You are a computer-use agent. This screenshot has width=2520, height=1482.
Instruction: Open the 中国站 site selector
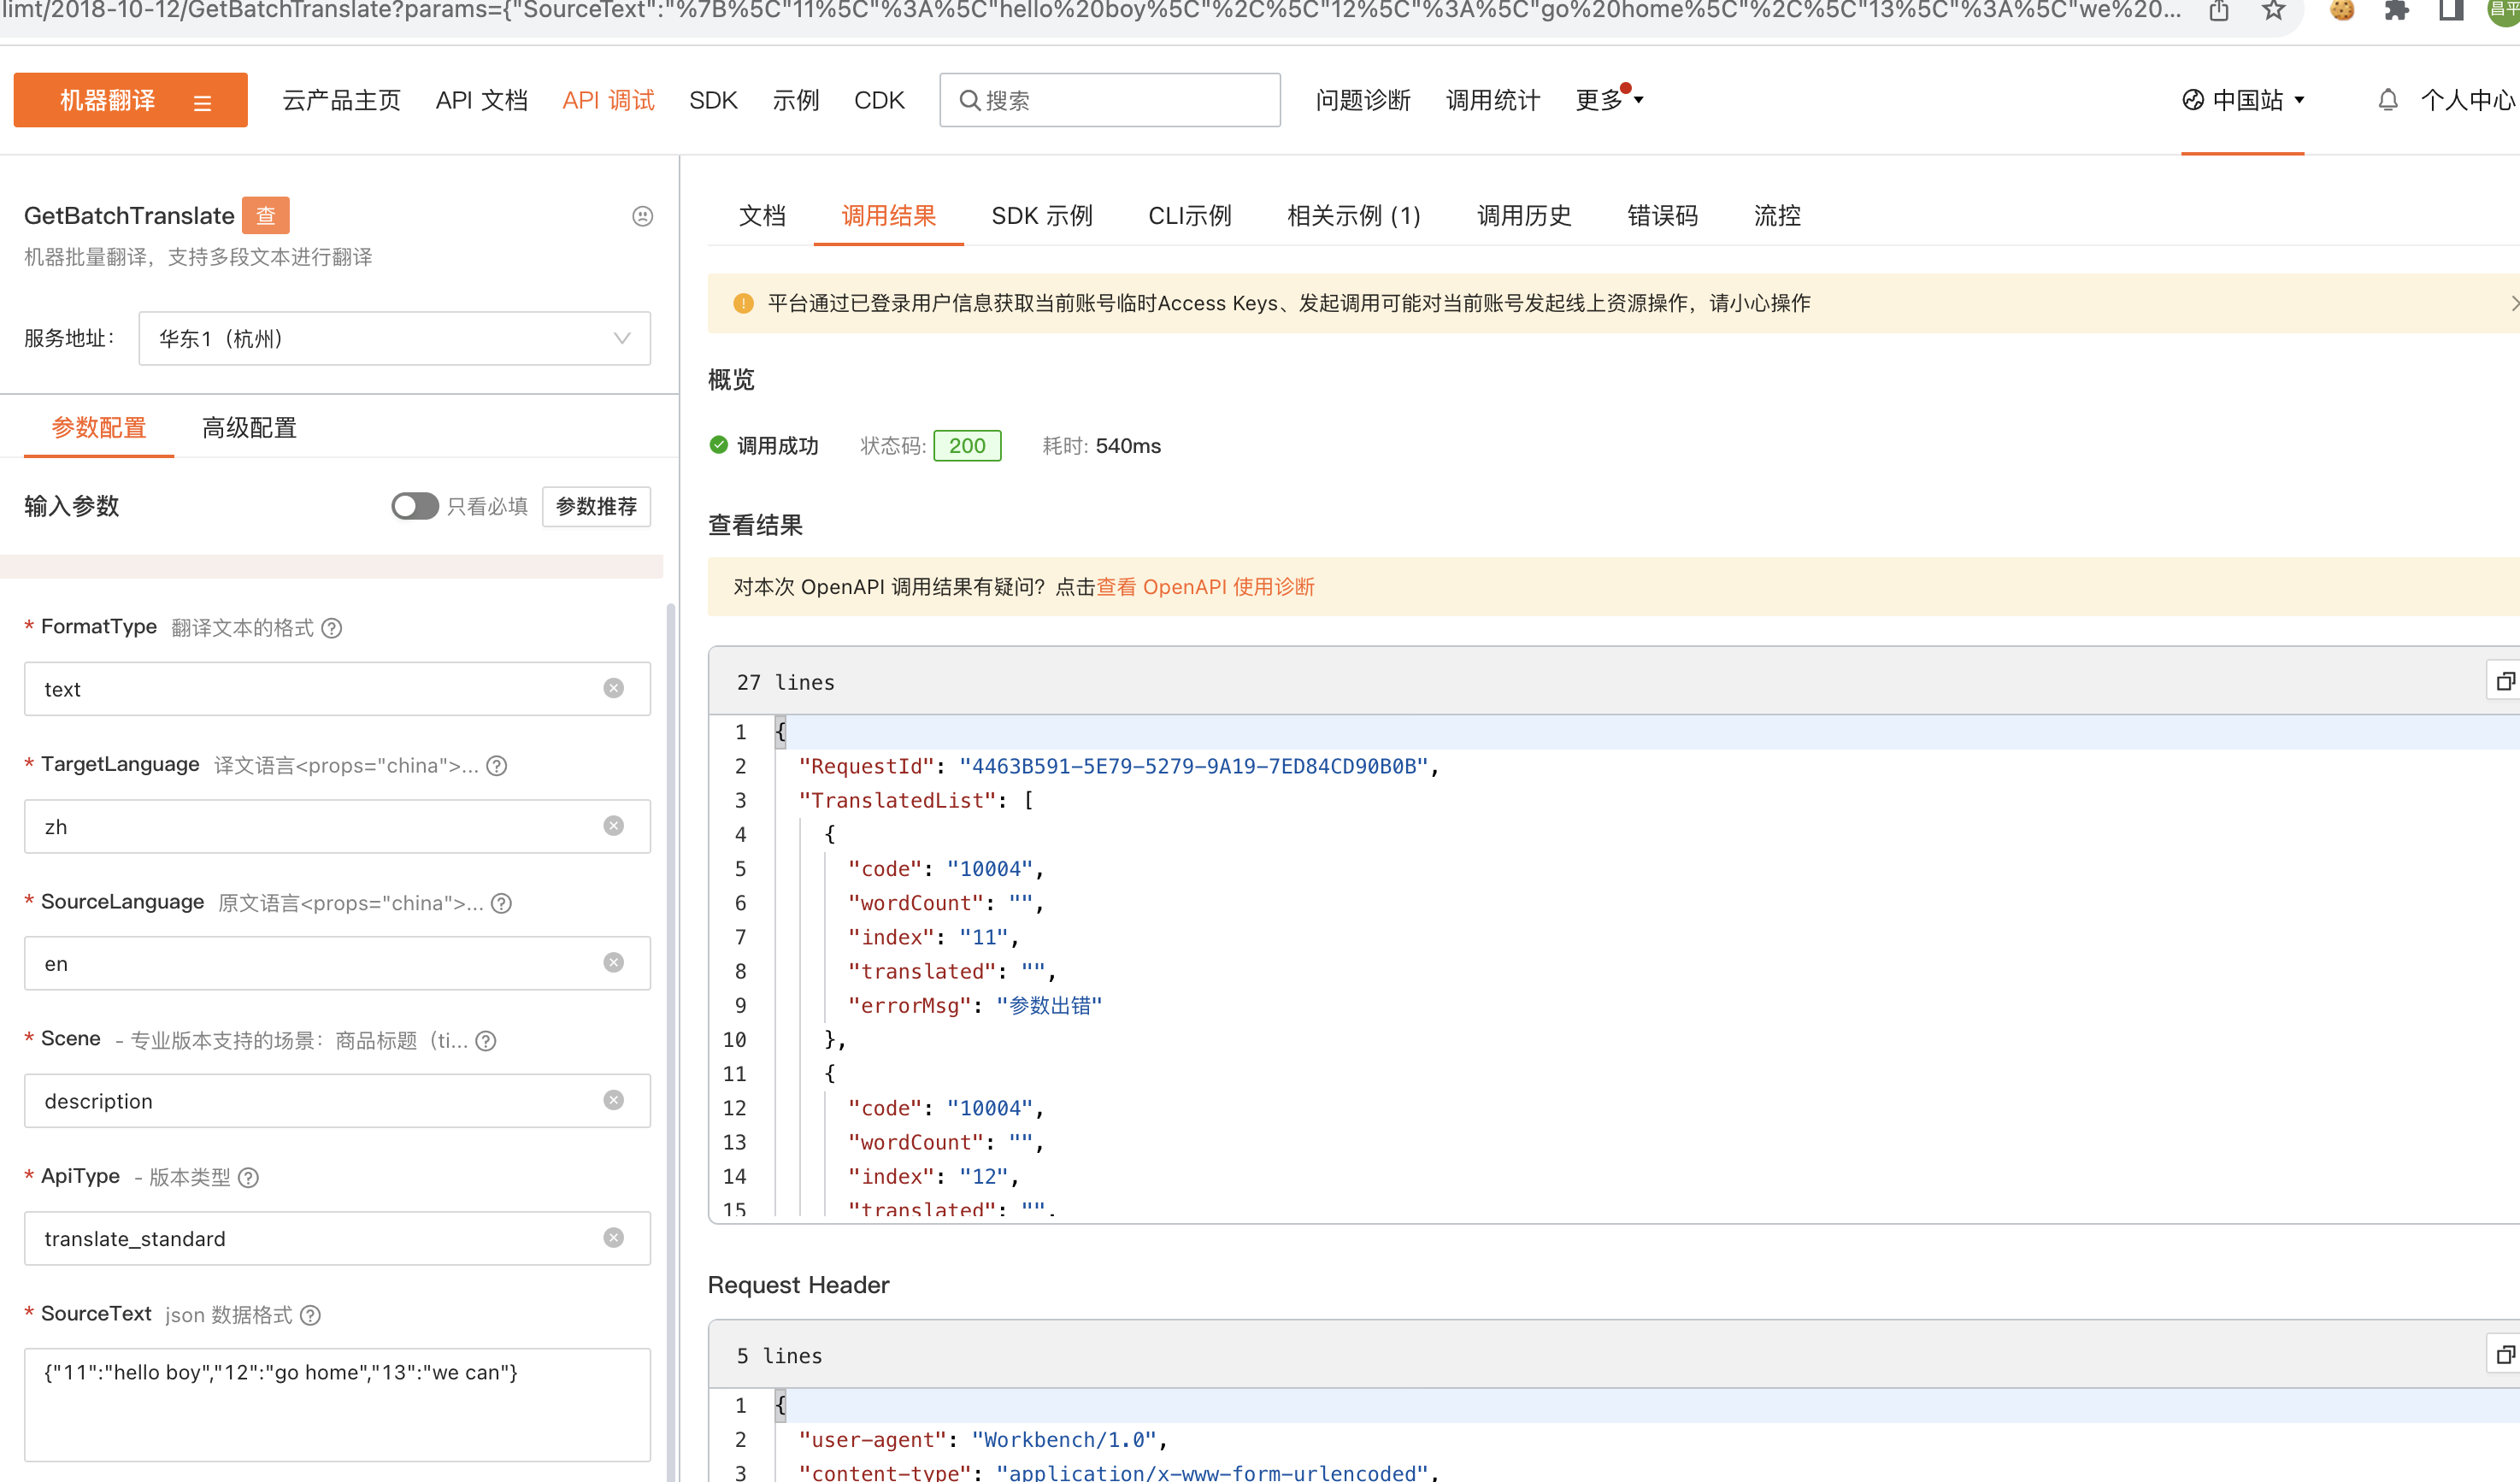2243,100
